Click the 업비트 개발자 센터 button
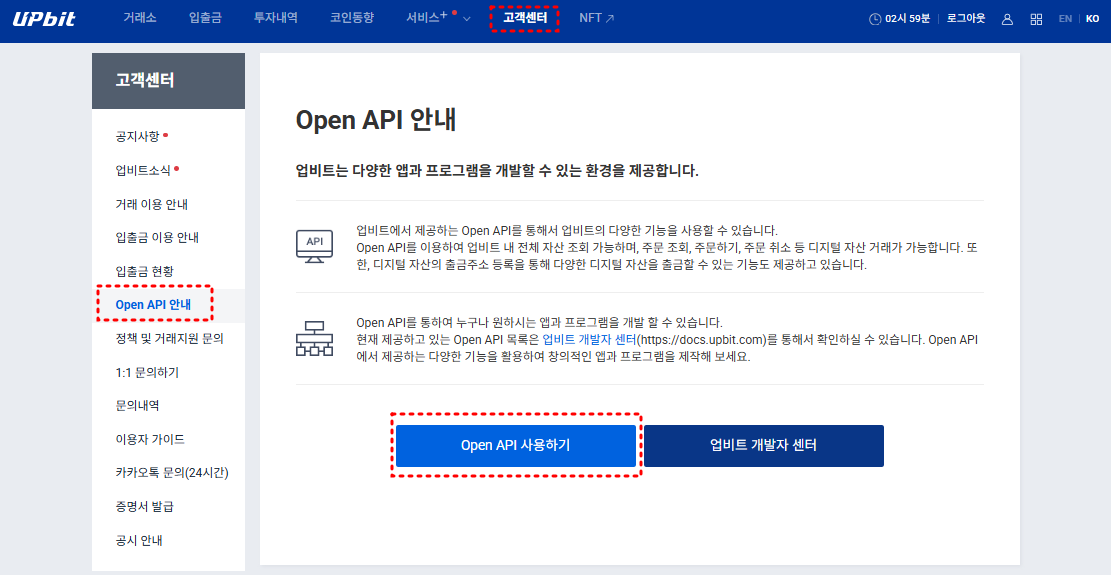Viewport: 1111px width, 575px height. [764, 445]
